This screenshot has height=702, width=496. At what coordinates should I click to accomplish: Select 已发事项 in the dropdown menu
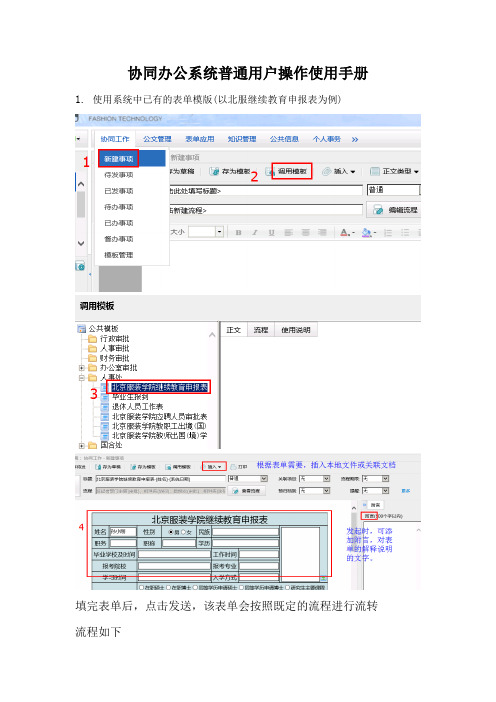click(119, 191)
